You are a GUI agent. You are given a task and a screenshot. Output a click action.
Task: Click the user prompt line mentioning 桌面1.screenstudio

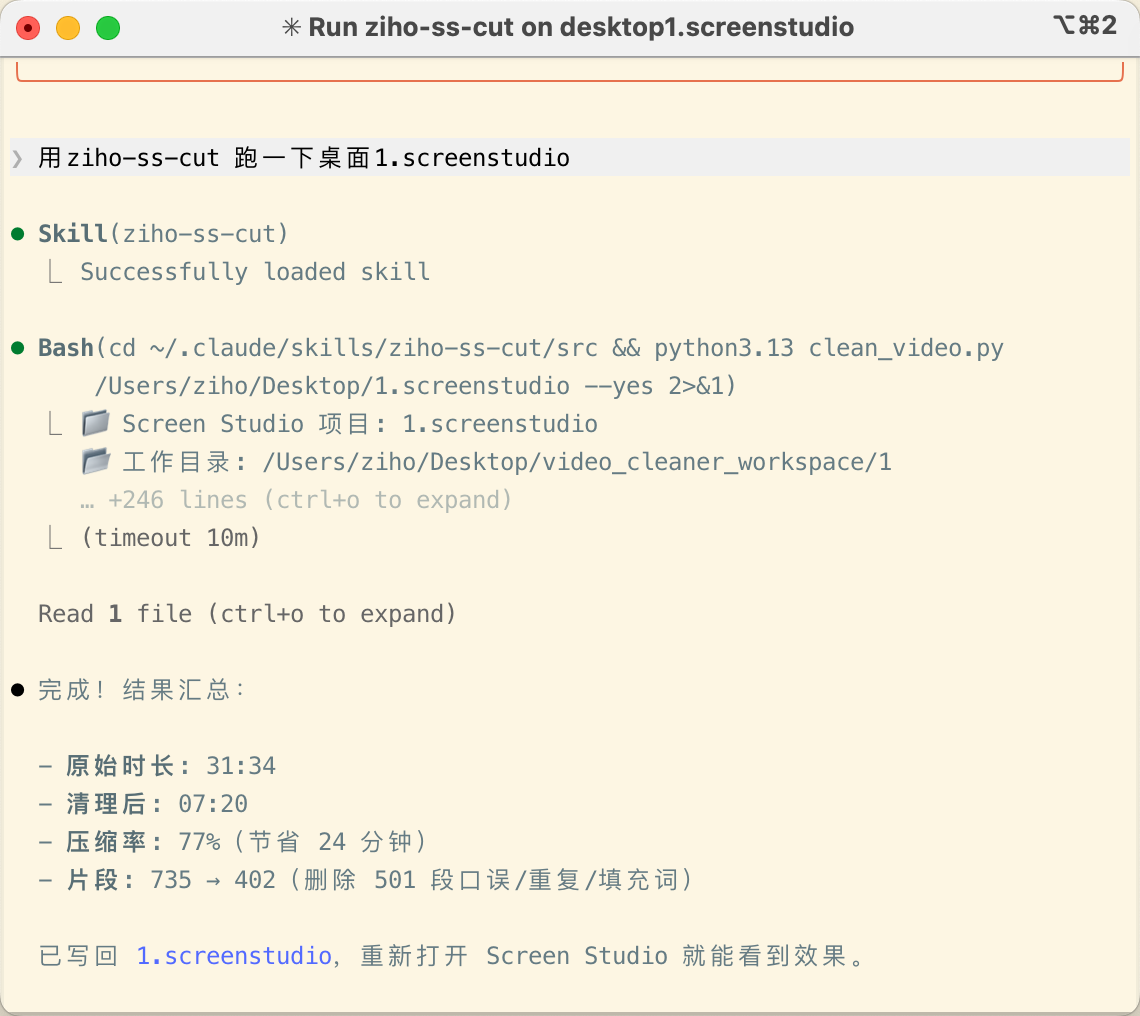coord(304,158)
